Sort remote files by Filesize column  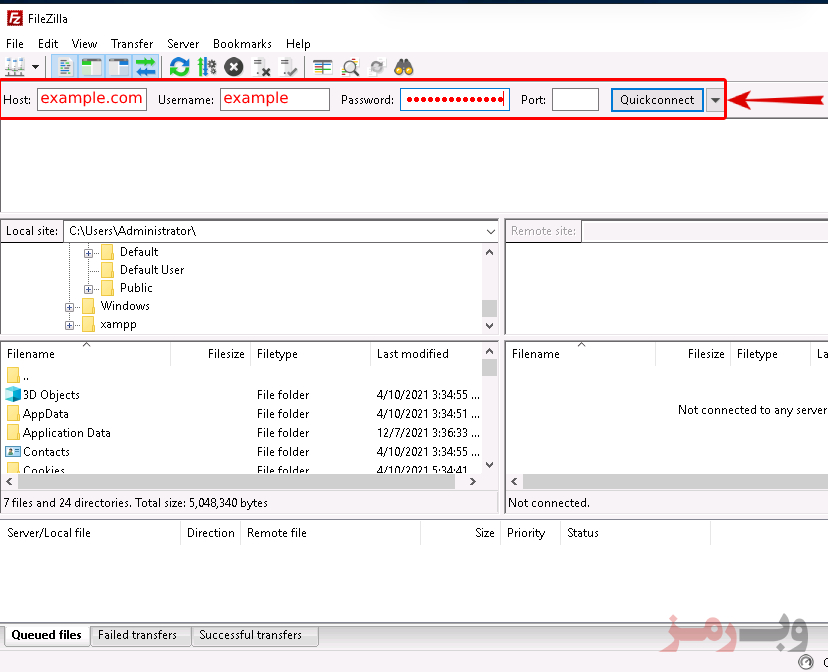click(x=693, y=354)
